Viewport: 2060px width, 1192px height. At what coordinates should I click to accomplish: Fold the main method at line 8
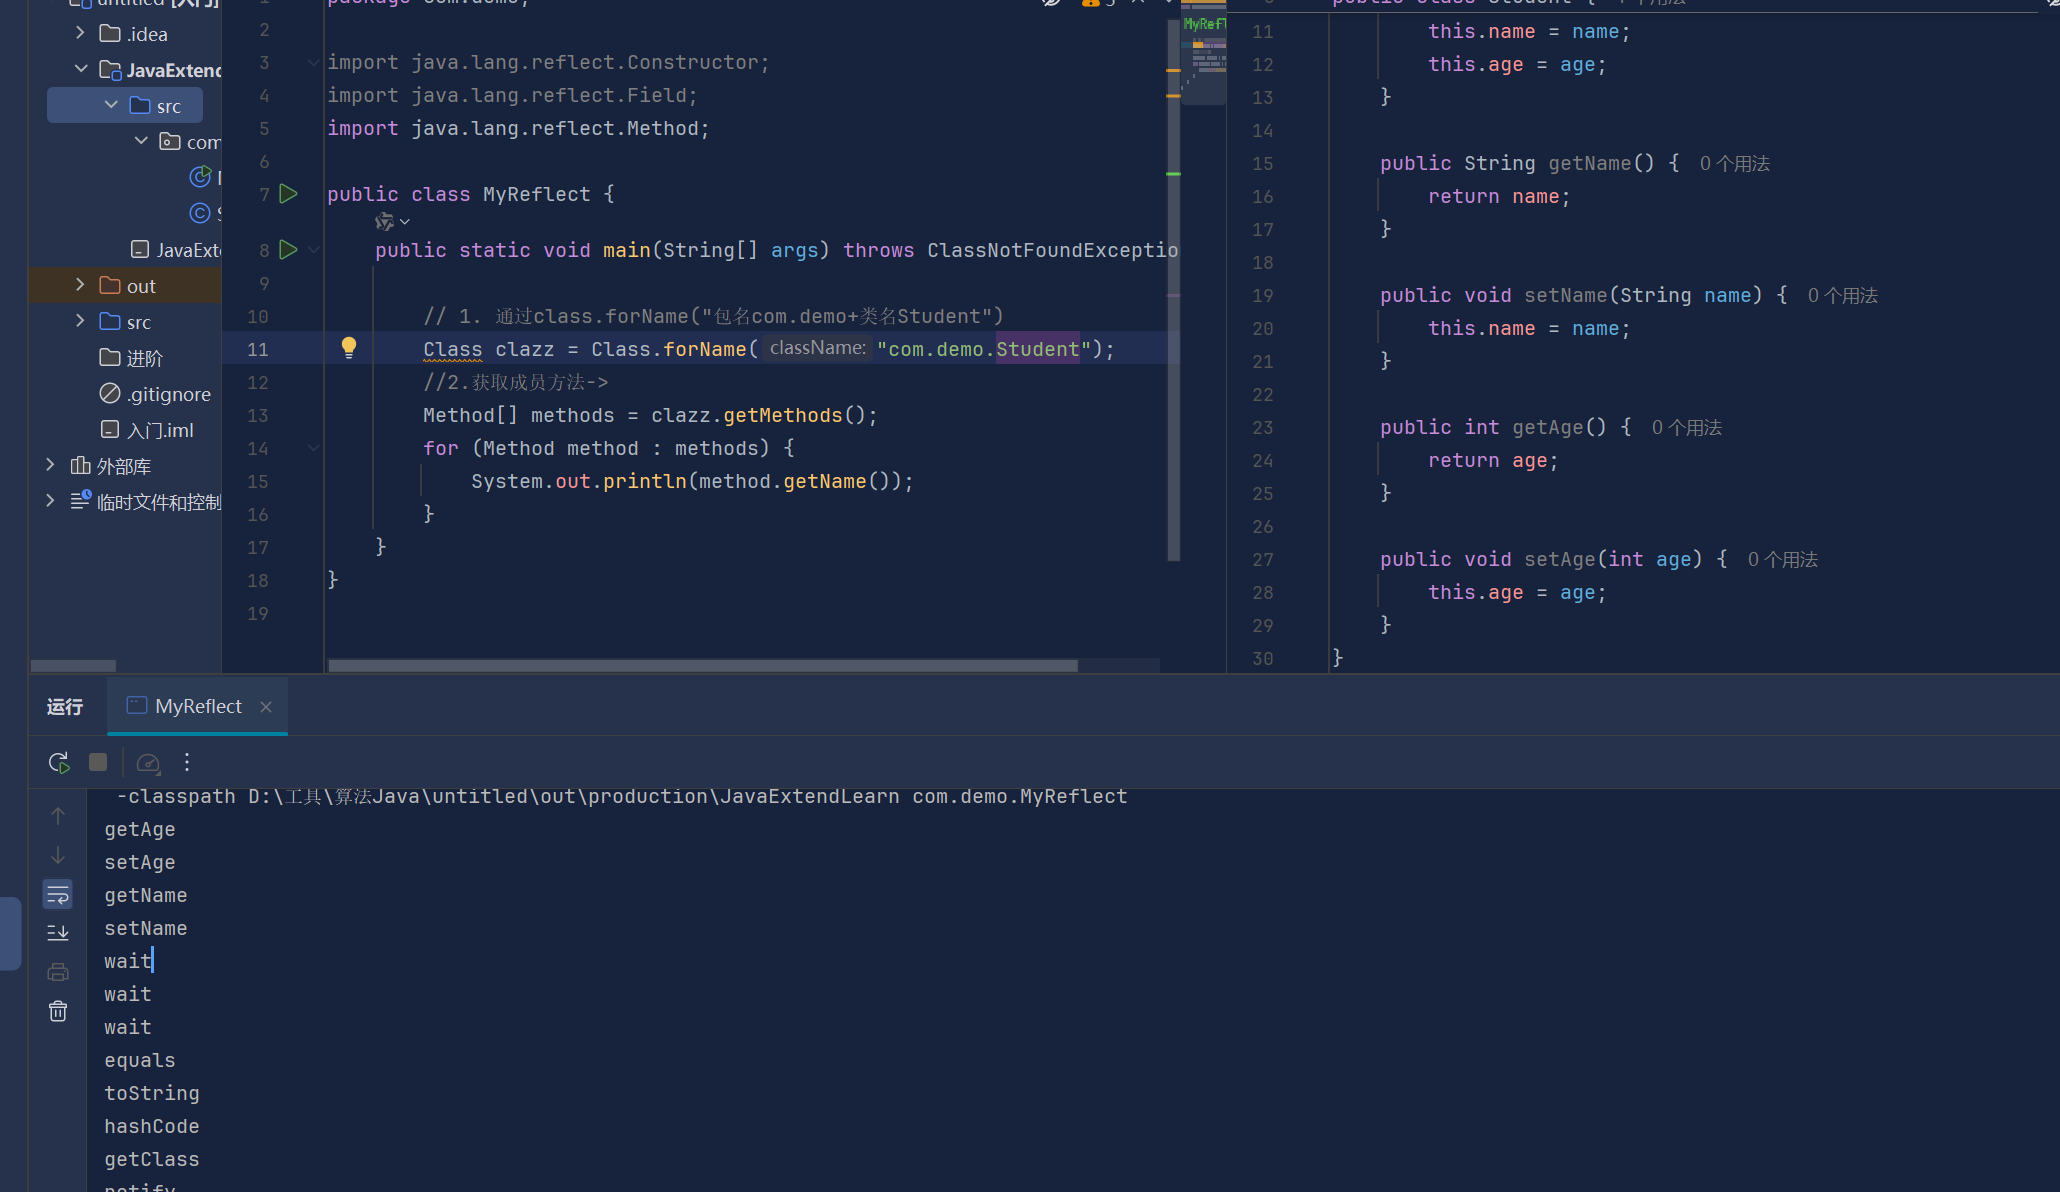313,250
